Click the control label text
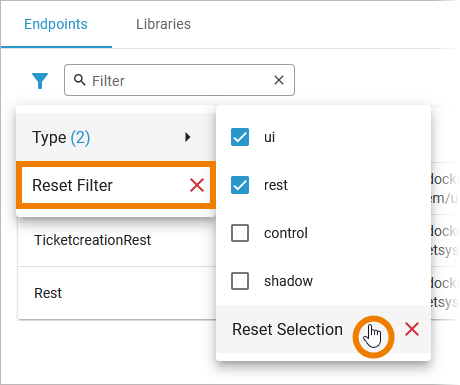Screen dimensions: 460x385 click(x=286, y=233)
